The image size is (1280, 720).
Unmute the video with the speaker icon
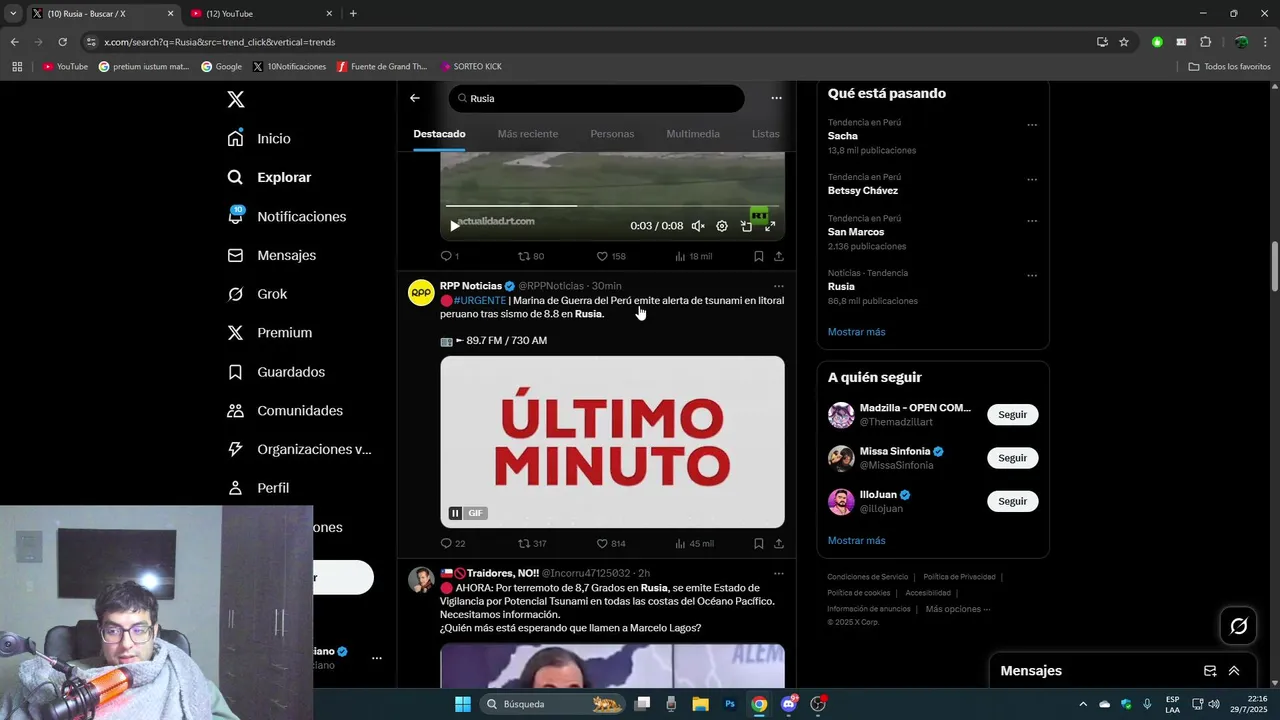[698, 226]
